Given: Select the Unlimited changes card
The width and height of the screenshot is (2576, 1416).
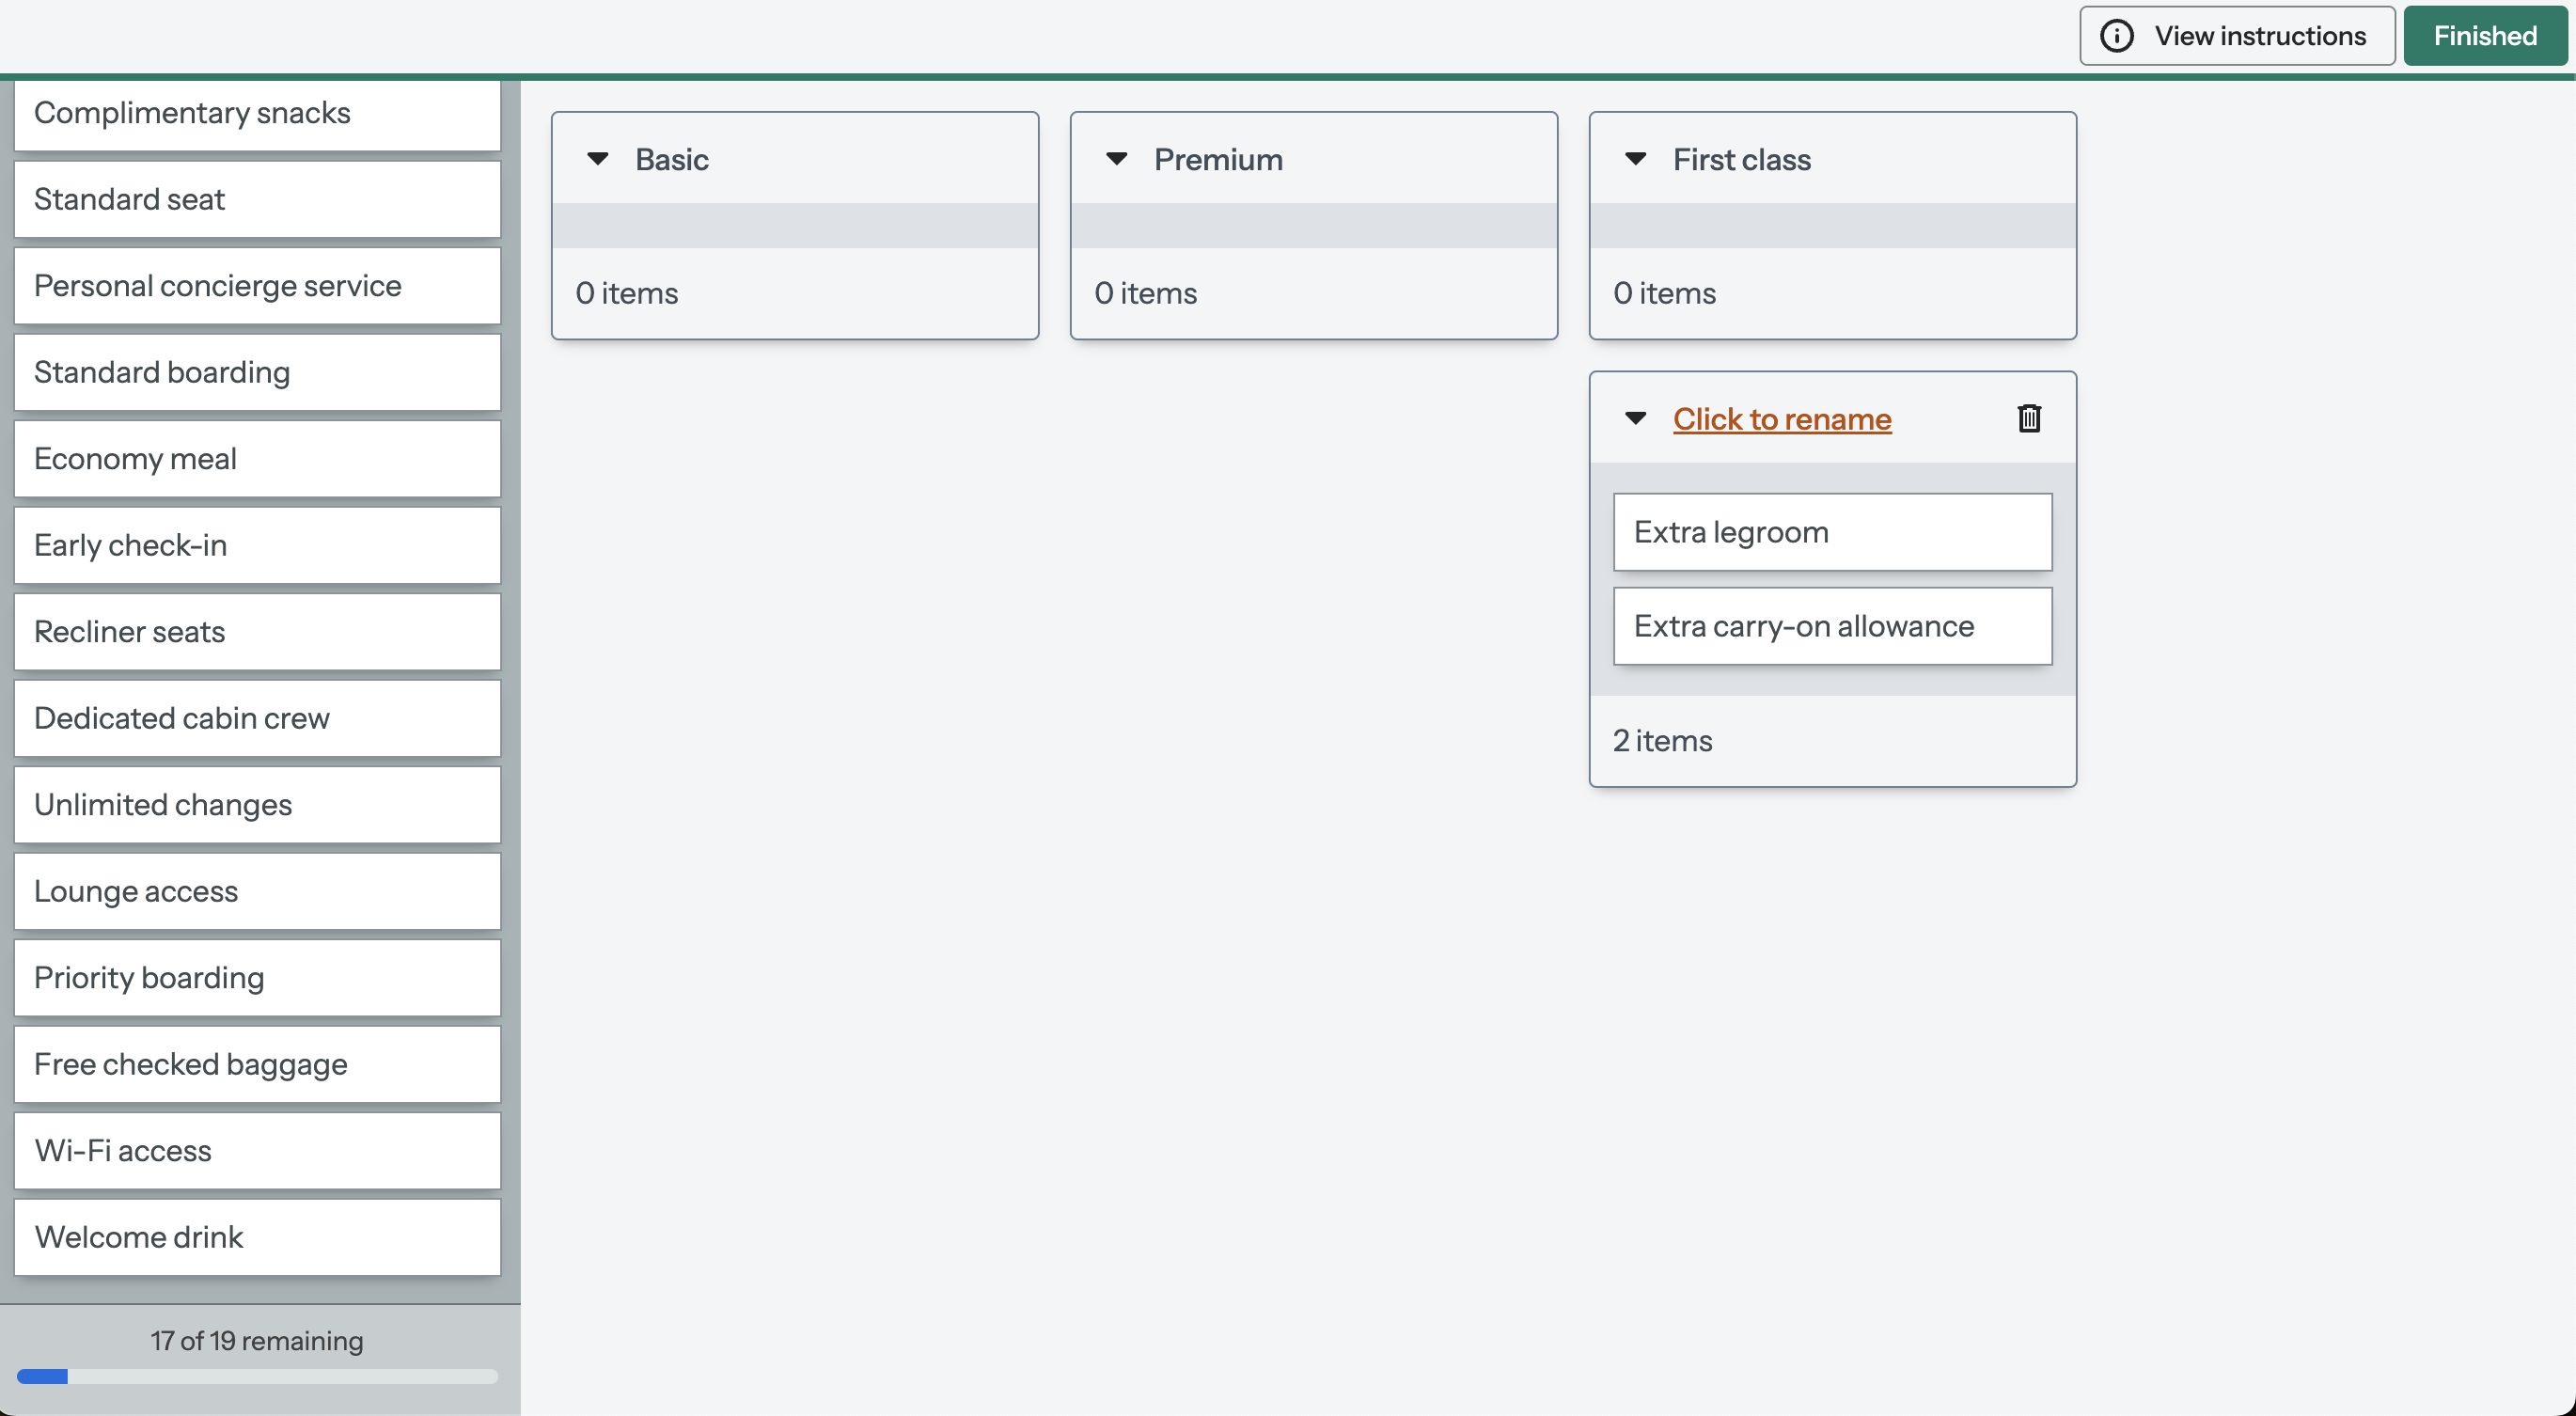Looking at the screenshot, I should pos(257,805).
